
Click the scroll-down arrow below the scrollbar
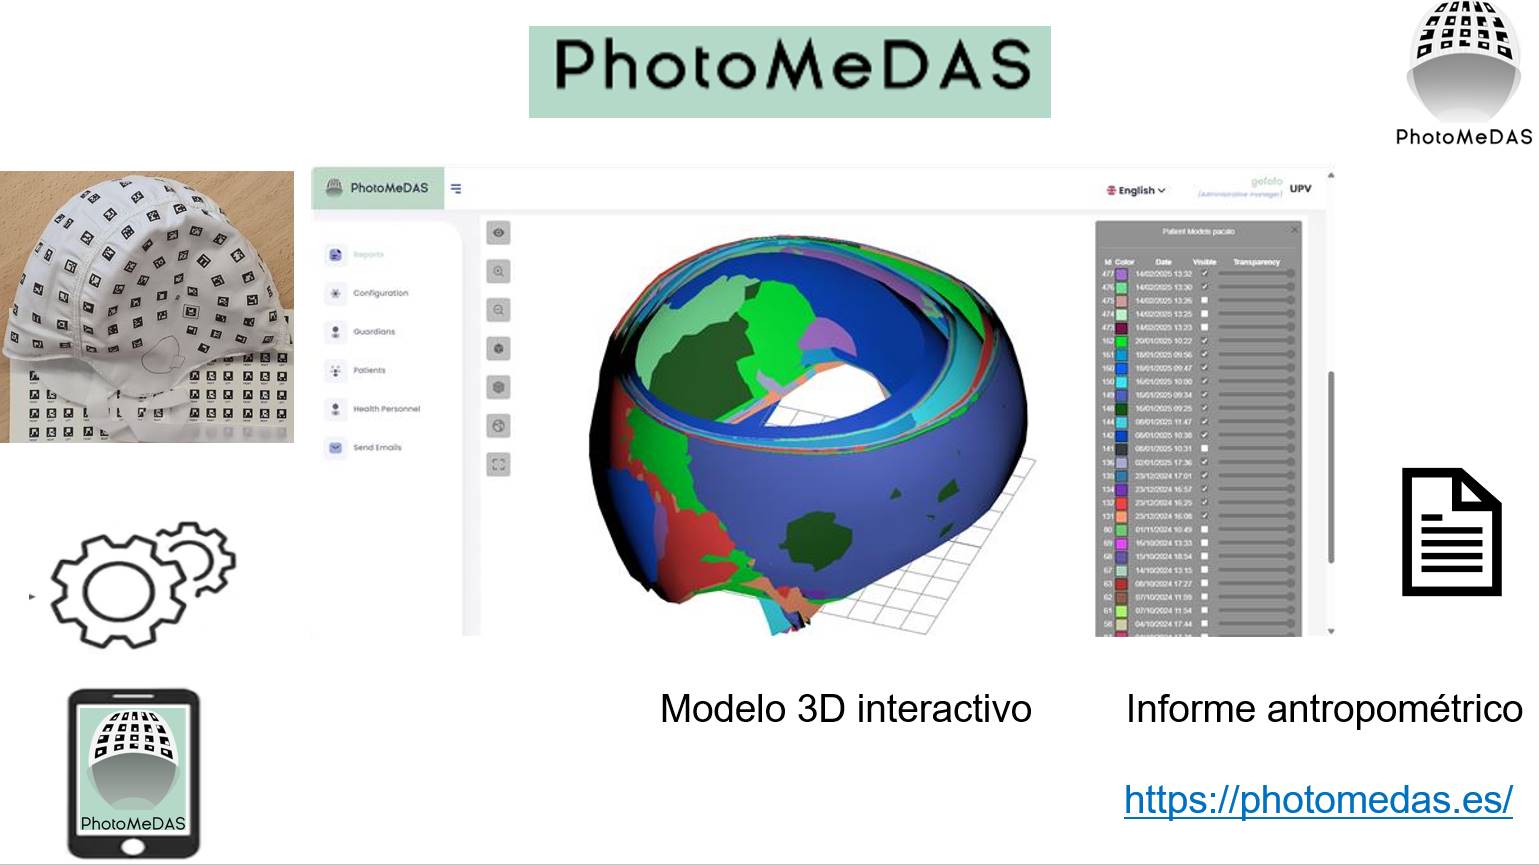(1330, 631)
